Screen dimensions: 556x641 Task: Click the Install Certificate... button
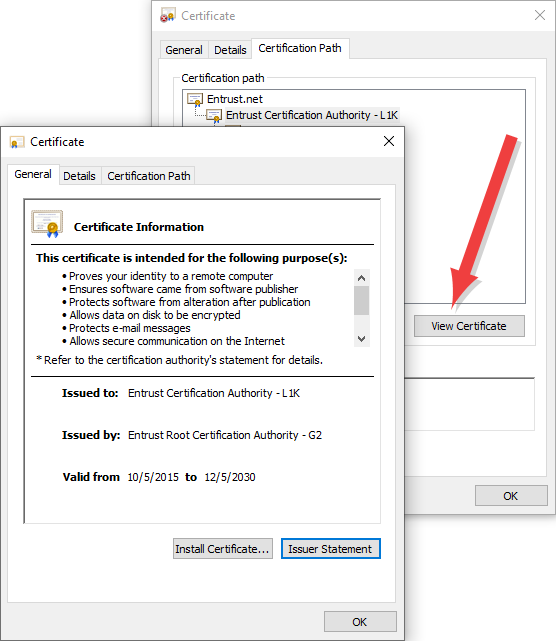222,549
